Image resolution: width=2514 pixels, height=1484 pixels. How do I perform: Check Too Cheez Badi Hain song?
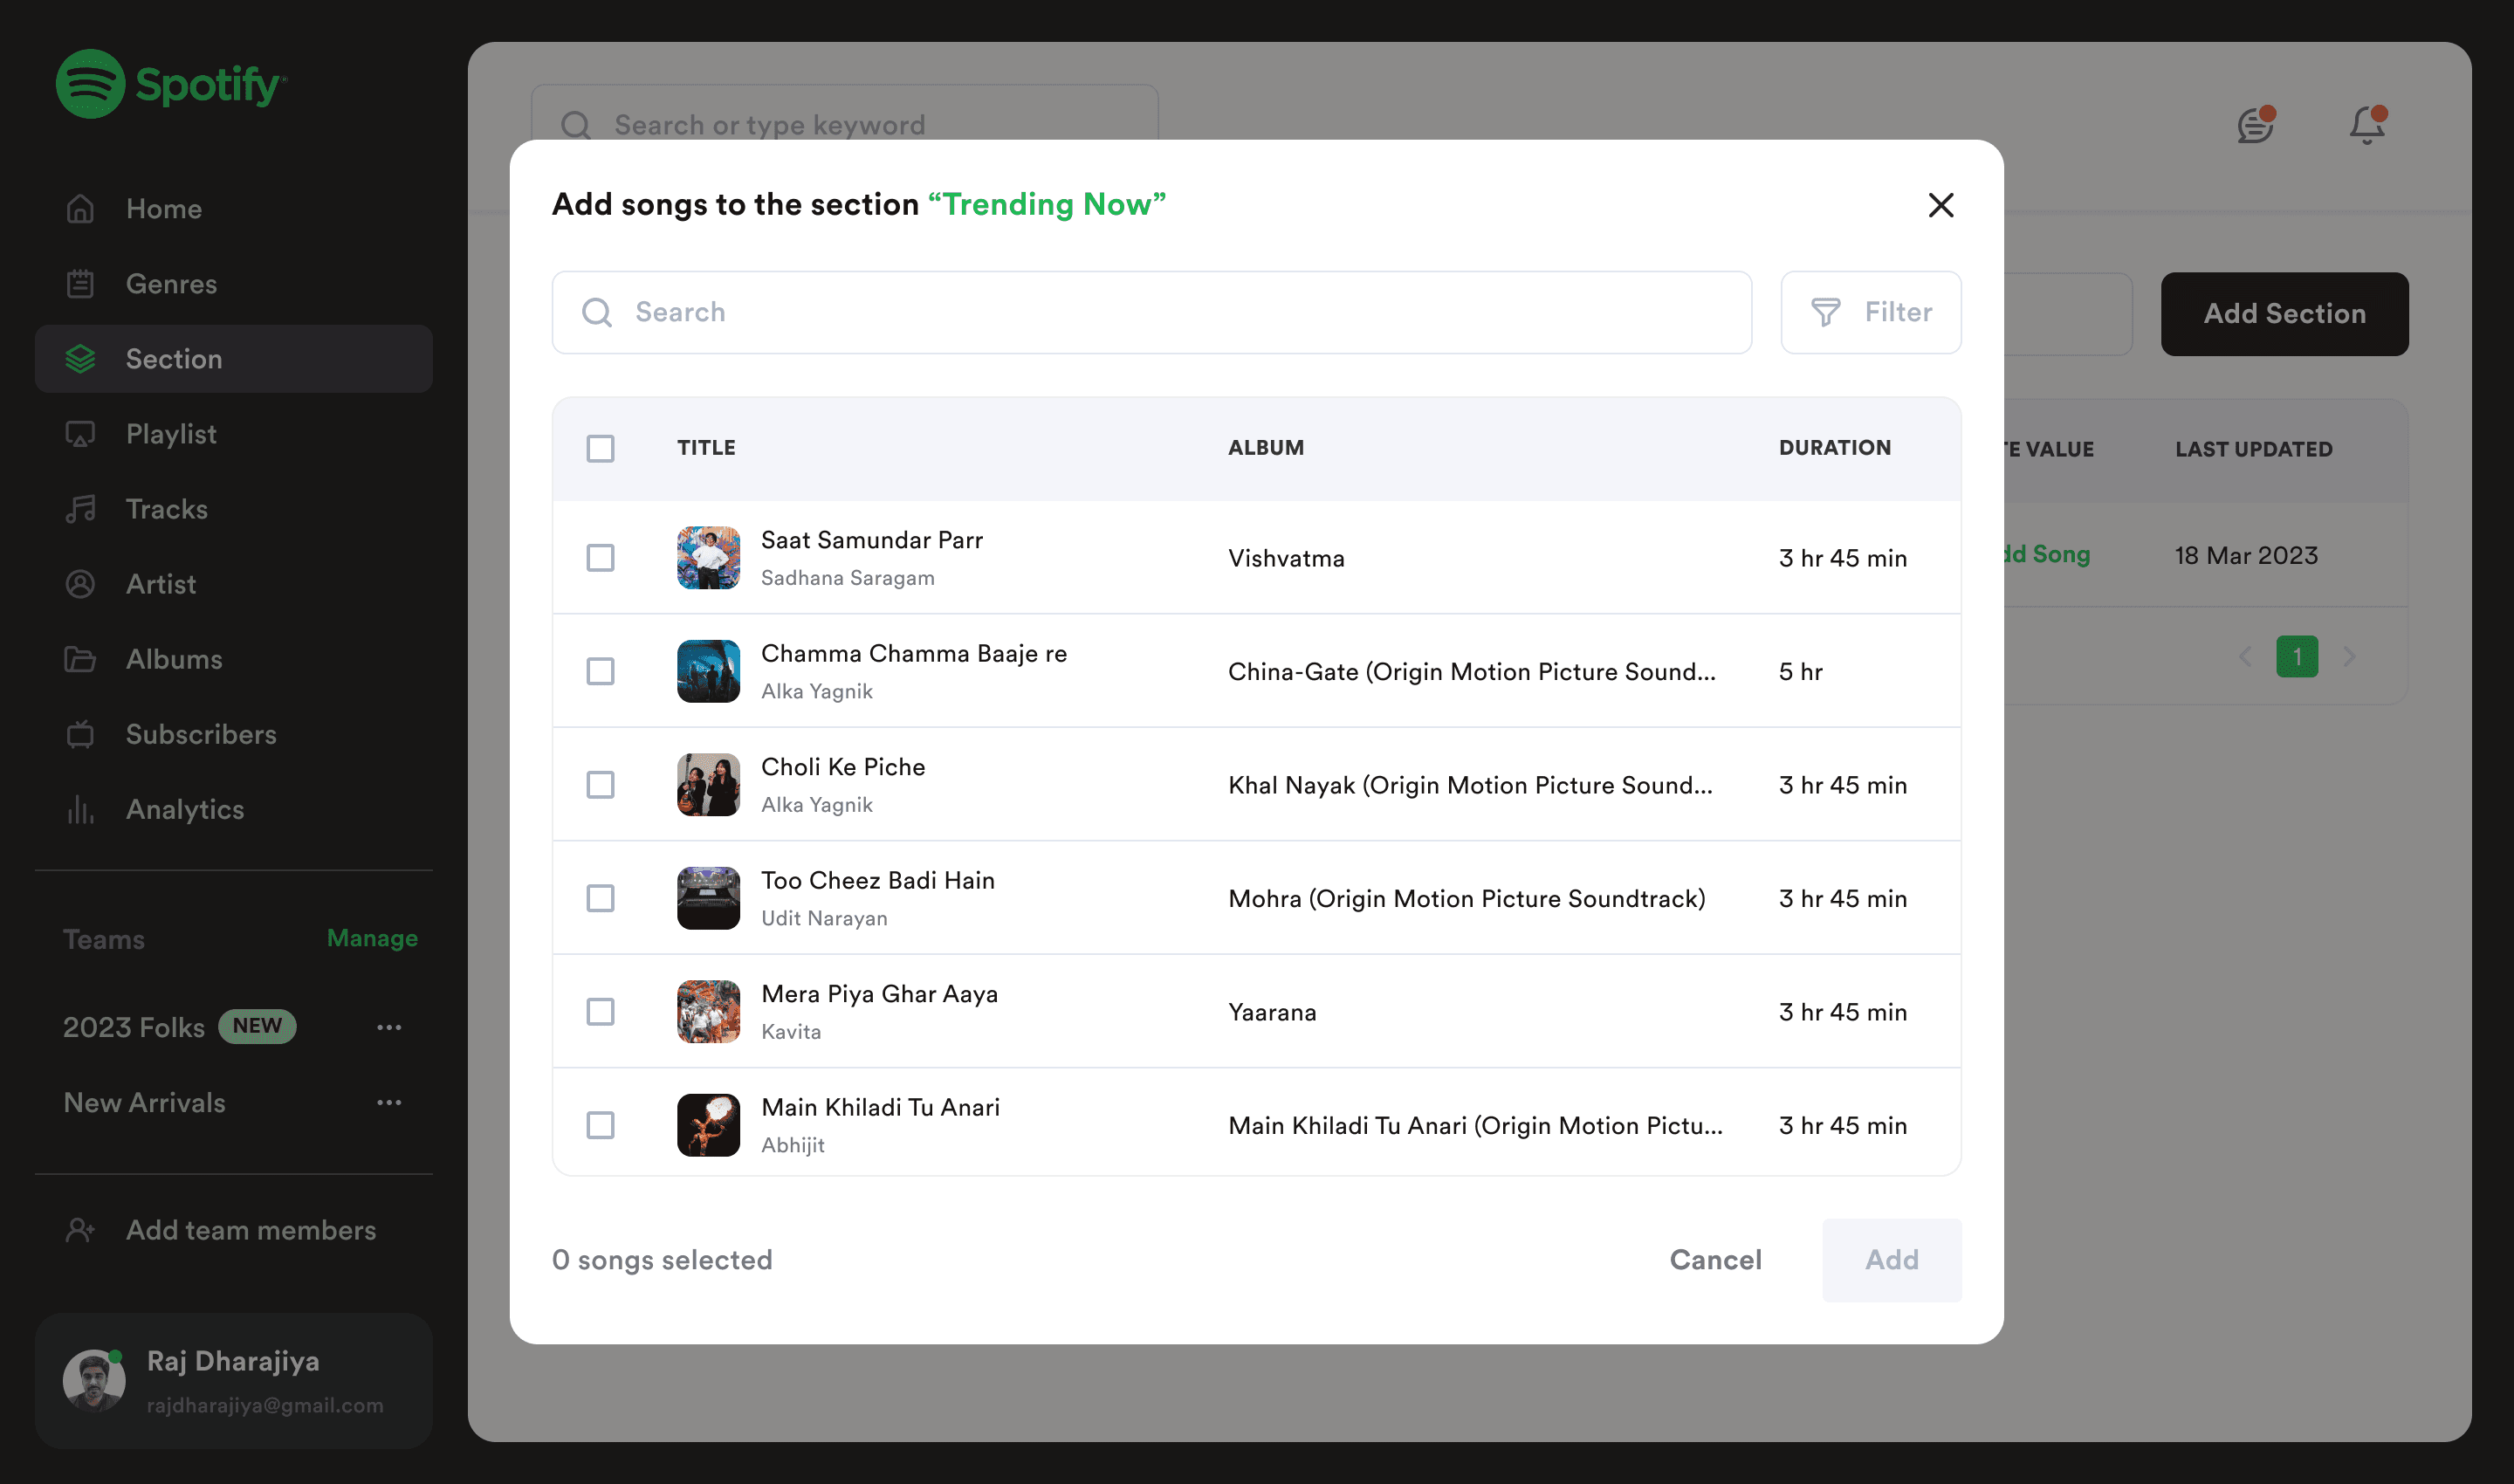[600, 898]
